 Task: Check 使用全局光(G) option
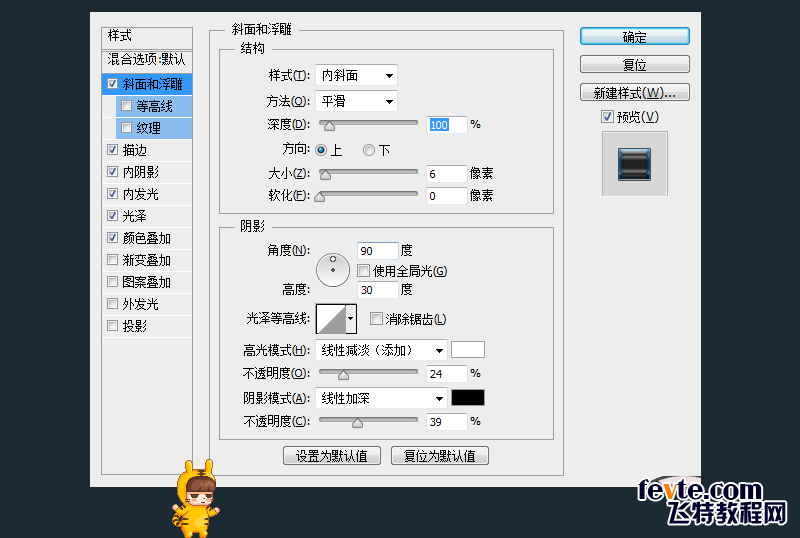363,271
